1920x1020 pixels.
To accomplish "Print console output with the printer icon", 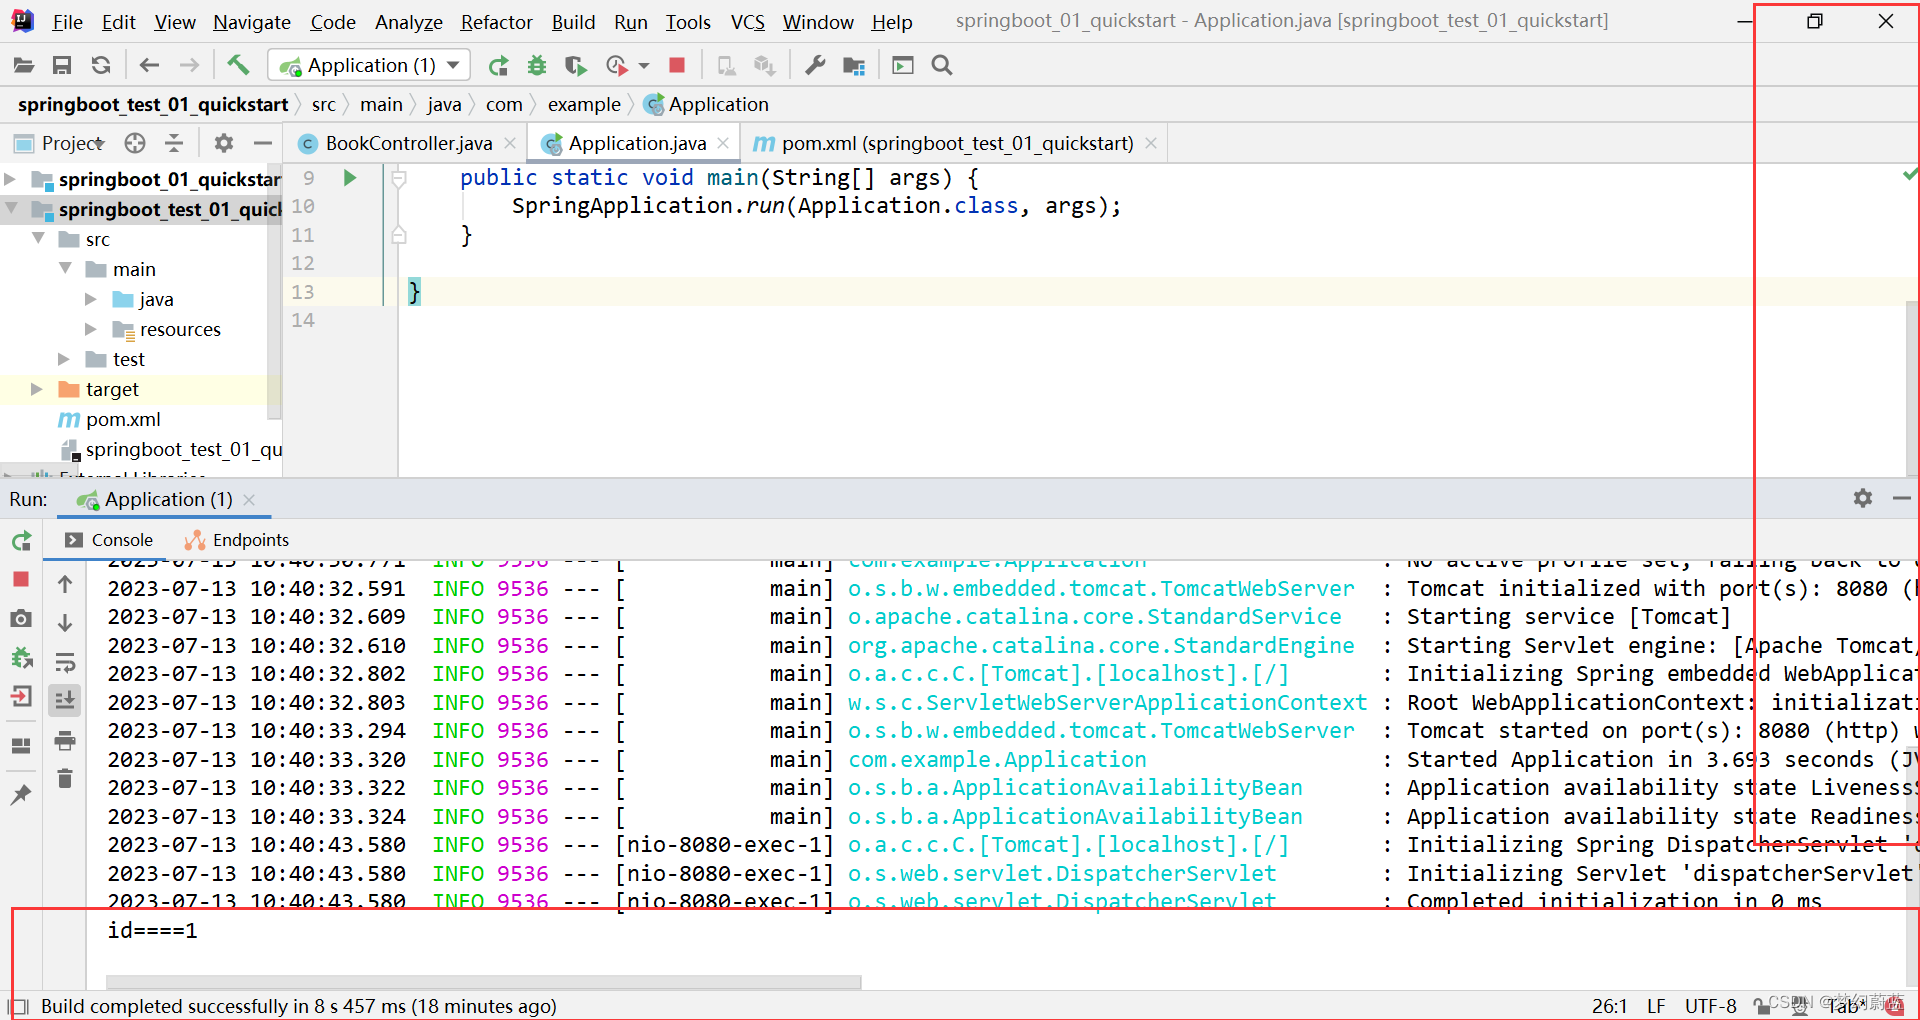I will click(x=65, y=740).
